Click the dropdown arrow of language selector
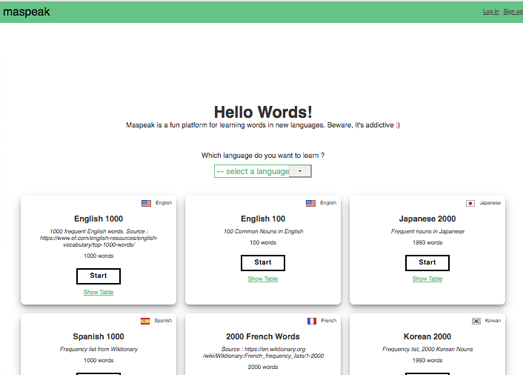Viewport: 523px width, 375px height. (300, 171)
